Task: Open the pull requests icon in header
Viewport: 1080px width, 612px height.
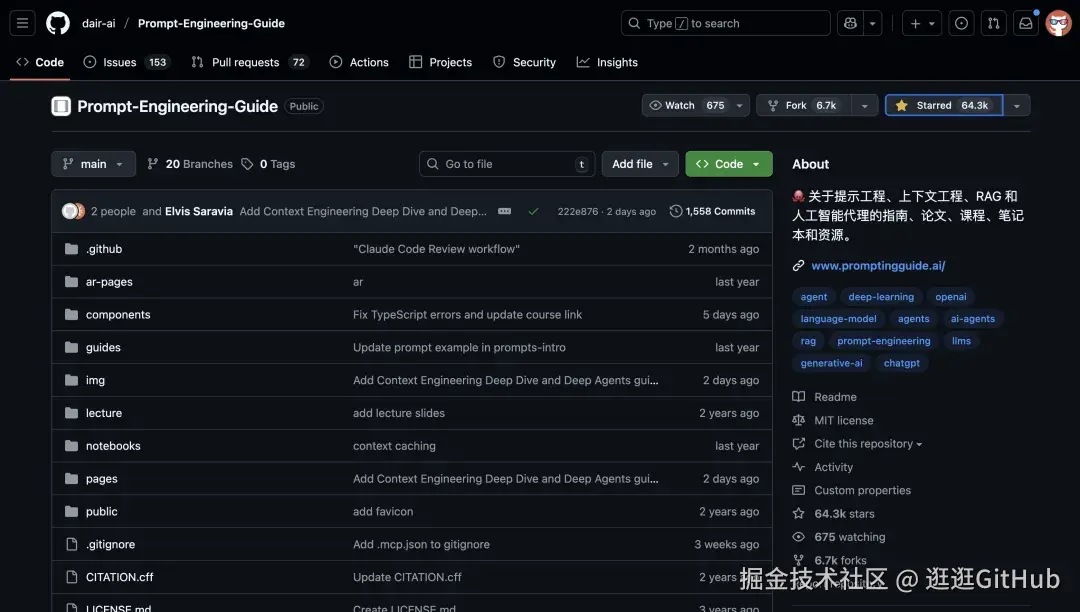Action: point(993,23)
